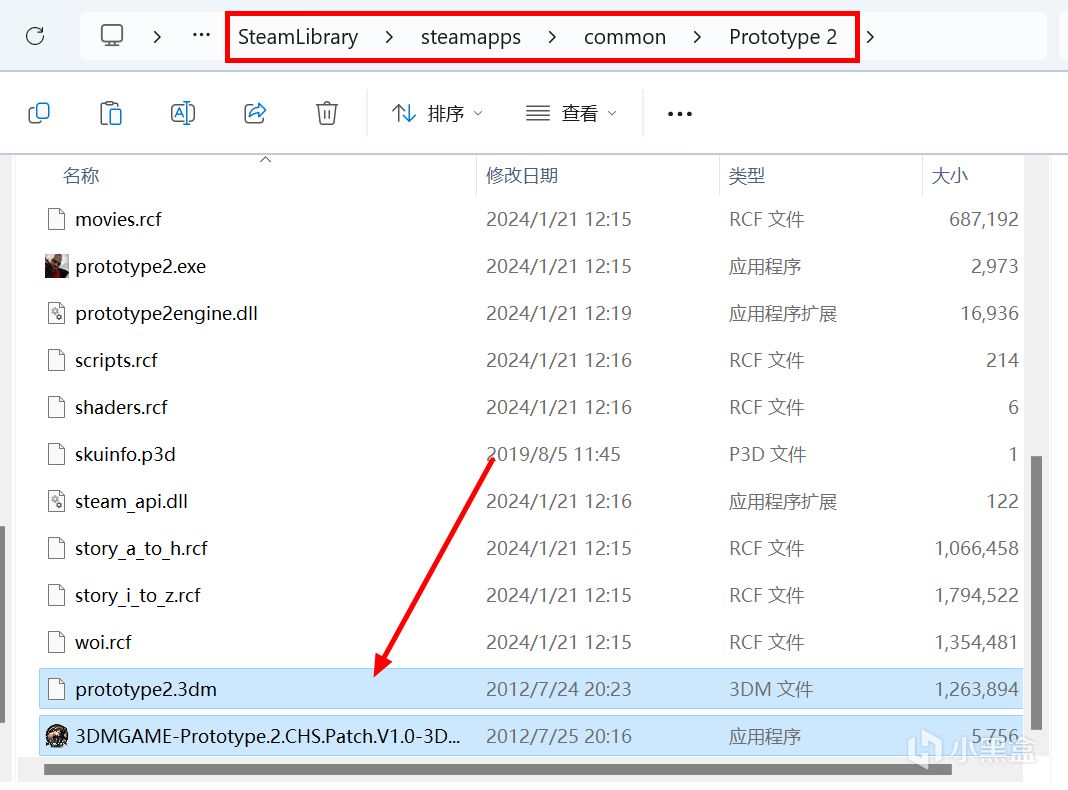Sort by 大小 column header
Image resolution: width=1068 pixels, height=790 pixels.
[x=949, y=176]
